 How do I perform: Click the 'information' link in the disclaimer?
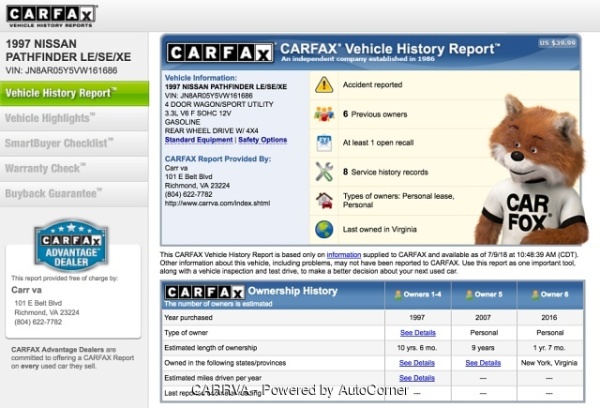(343, 255)
